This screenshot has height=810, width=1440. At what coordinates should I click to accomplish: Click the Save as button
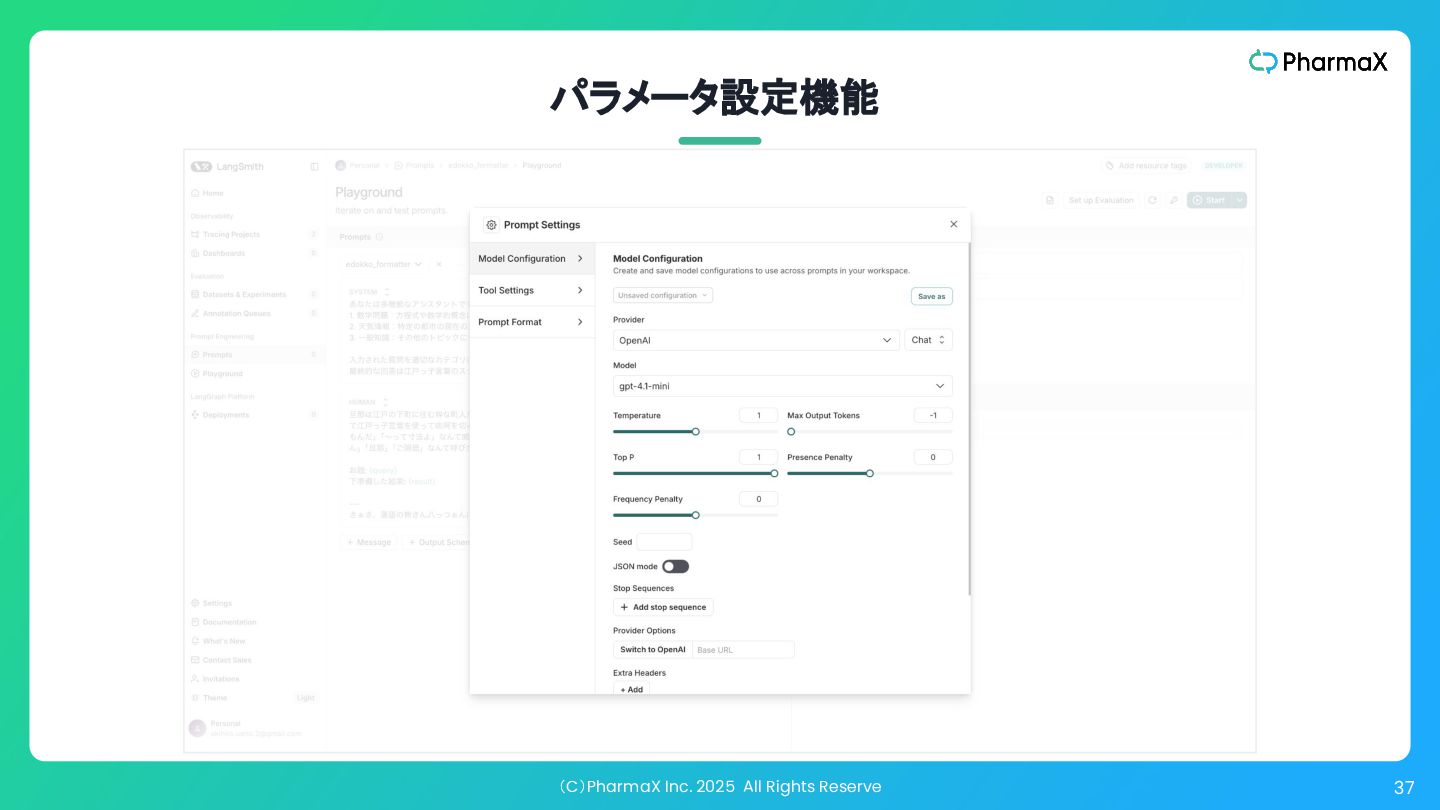[x=932, y=296]
